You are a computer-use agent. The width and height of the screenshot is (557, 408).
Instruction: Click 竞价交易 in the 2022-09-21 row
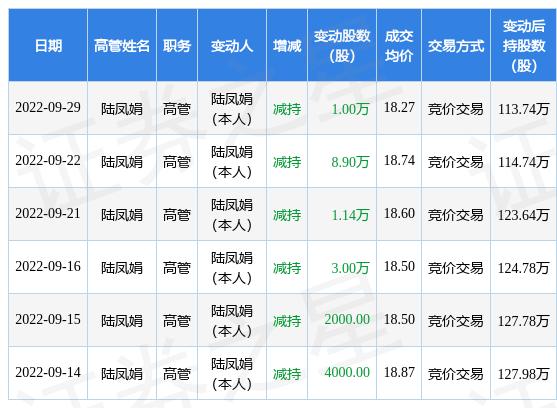[x=456, y=214]
